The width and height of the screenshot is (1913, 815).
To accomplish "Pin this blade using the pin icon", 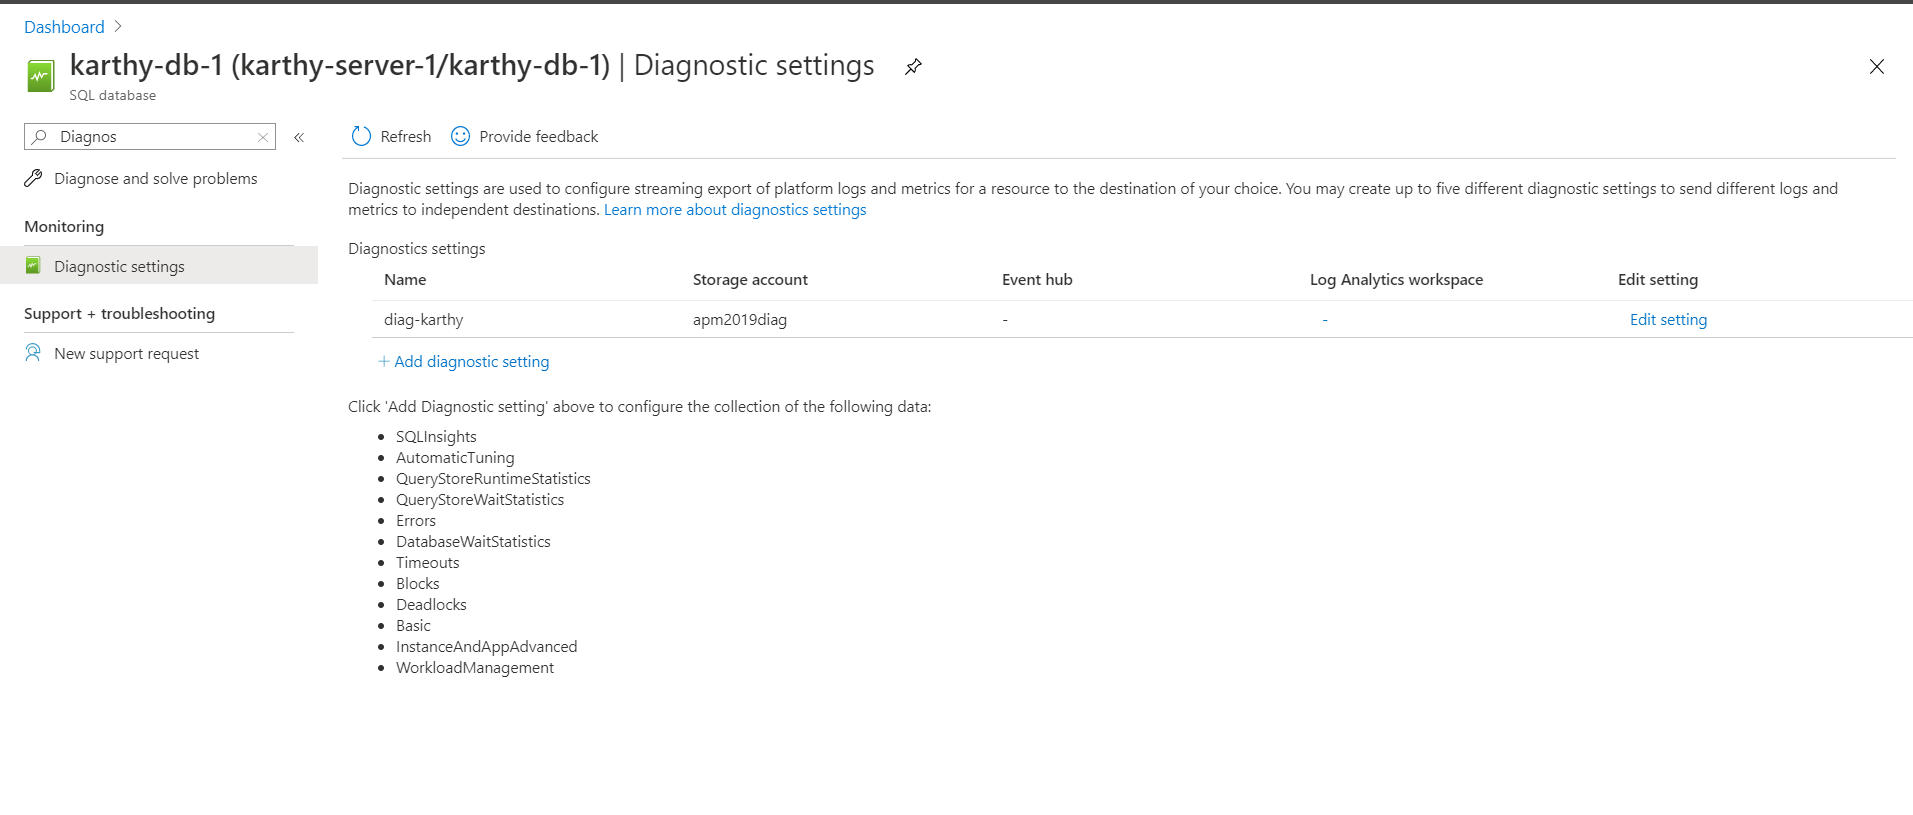I will click(x=913, y=67).
